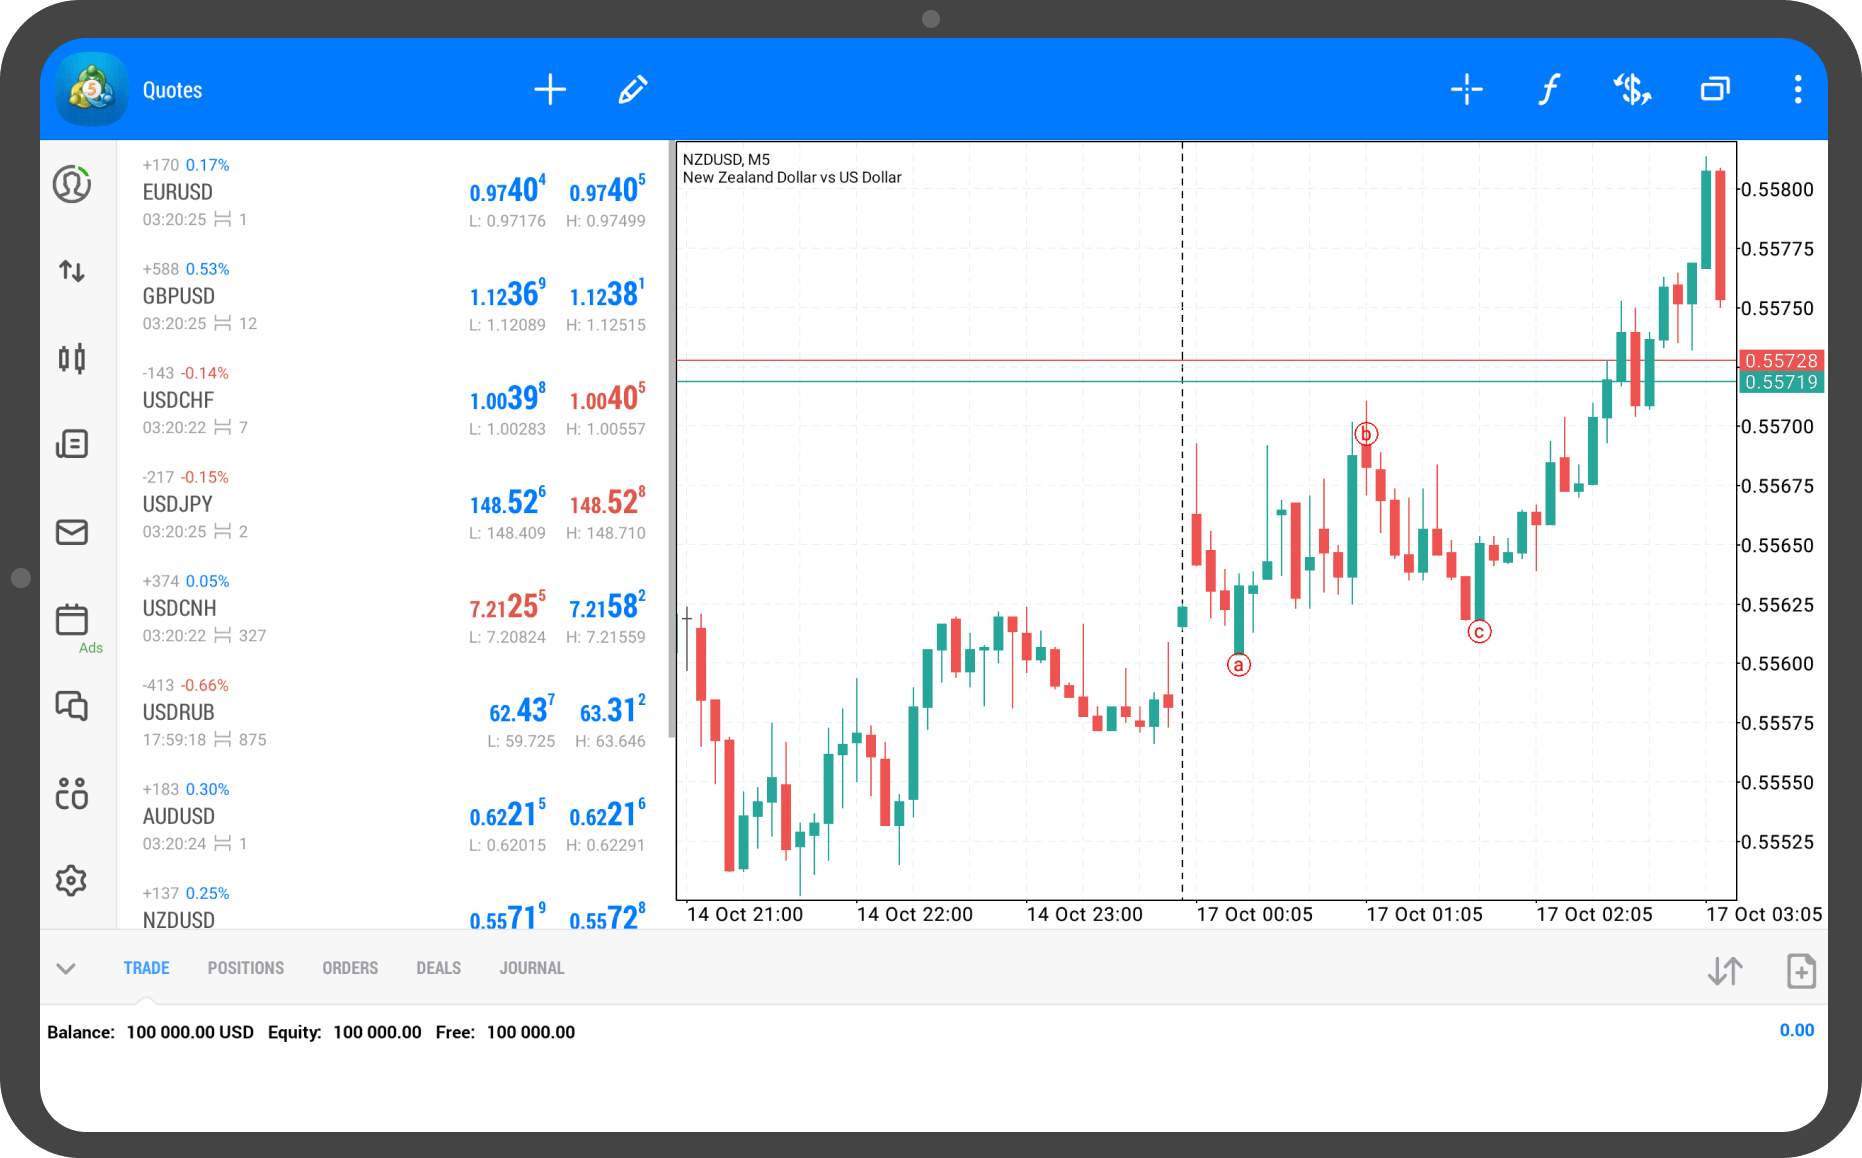This screenshot has width=1862, height=1158.
Task: Click the sort arrows in trade panel
Action: tap(1725, 971)
